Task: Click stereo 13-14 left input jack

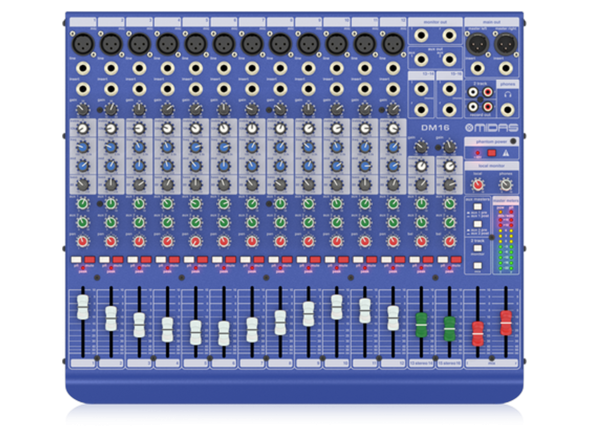Action: click(x=421, y=89)
